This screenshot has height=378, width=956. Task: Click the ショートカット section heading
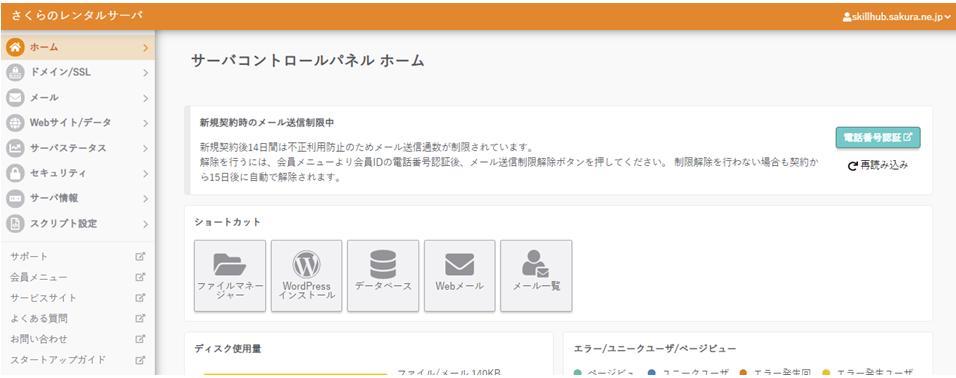pos(227,222)
